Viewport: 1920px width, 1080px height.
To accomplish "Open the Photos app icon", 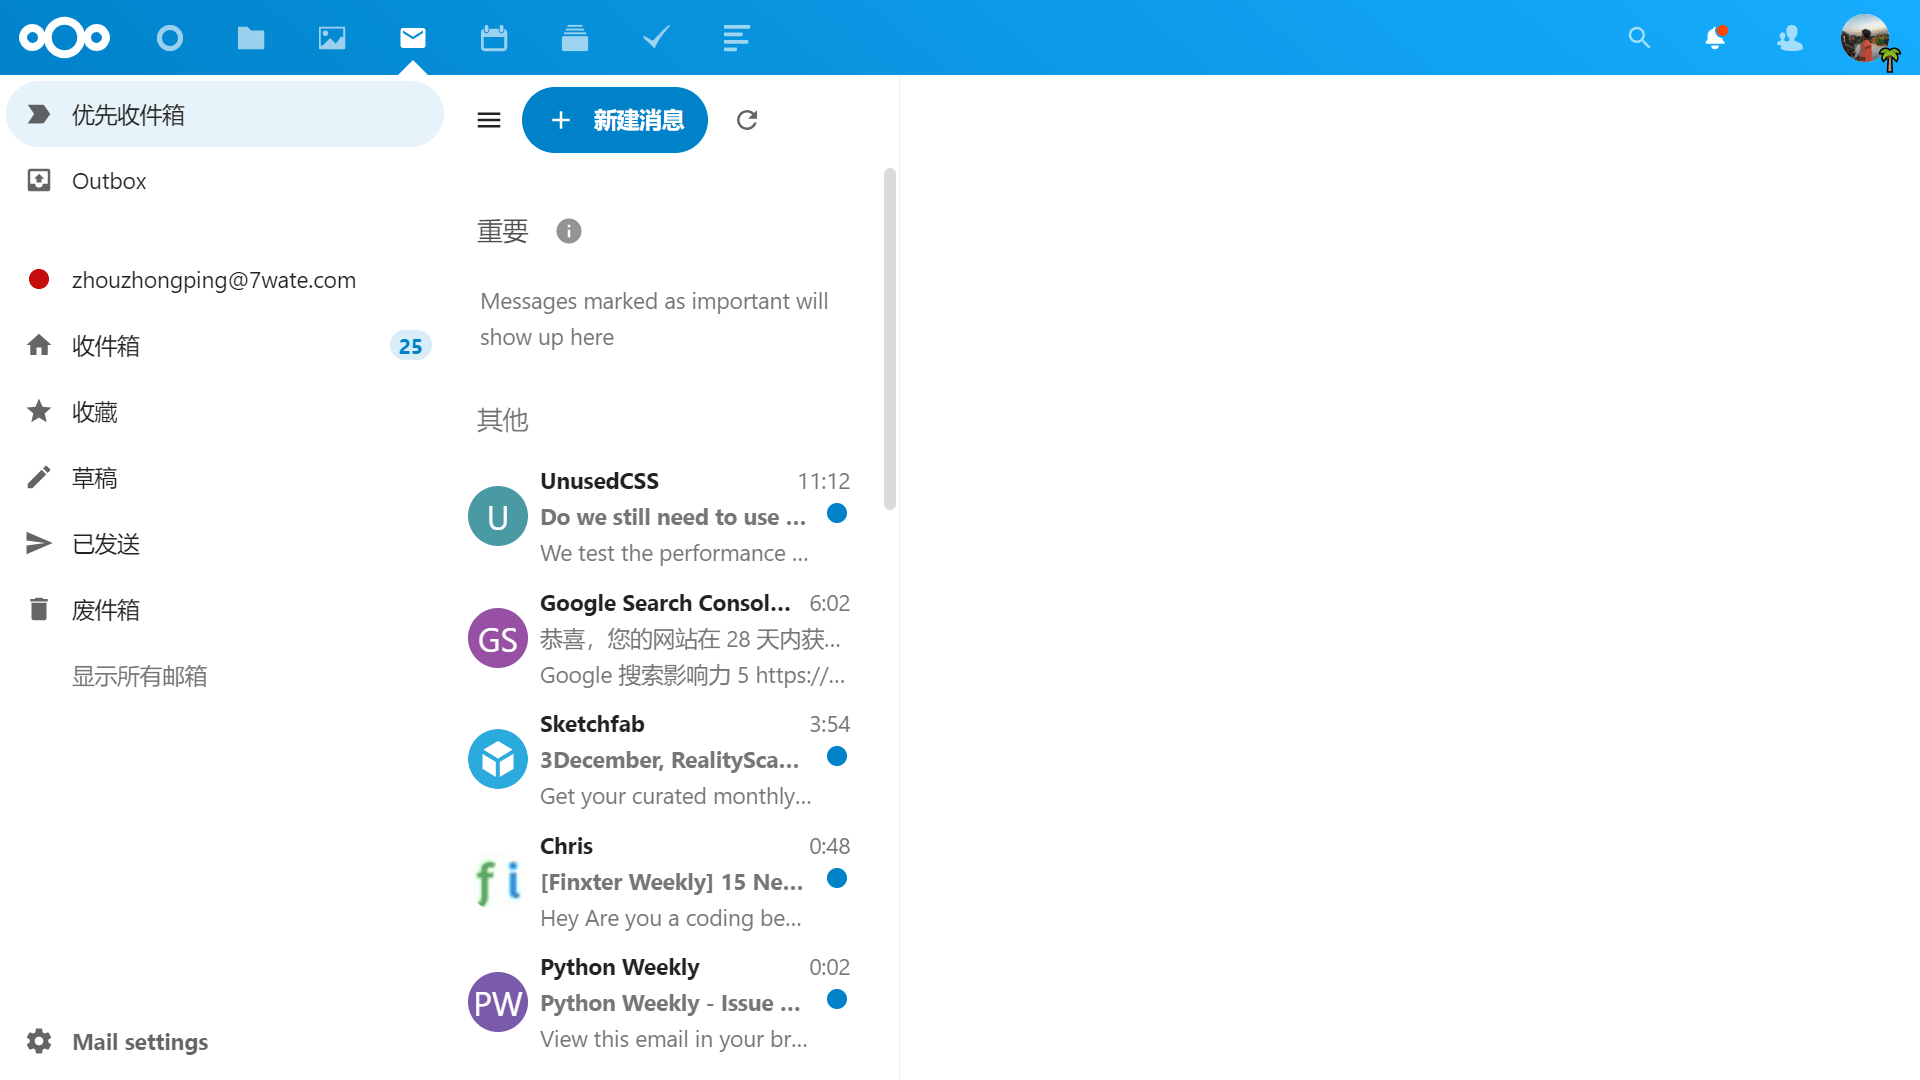I will [x=332, y=38].
